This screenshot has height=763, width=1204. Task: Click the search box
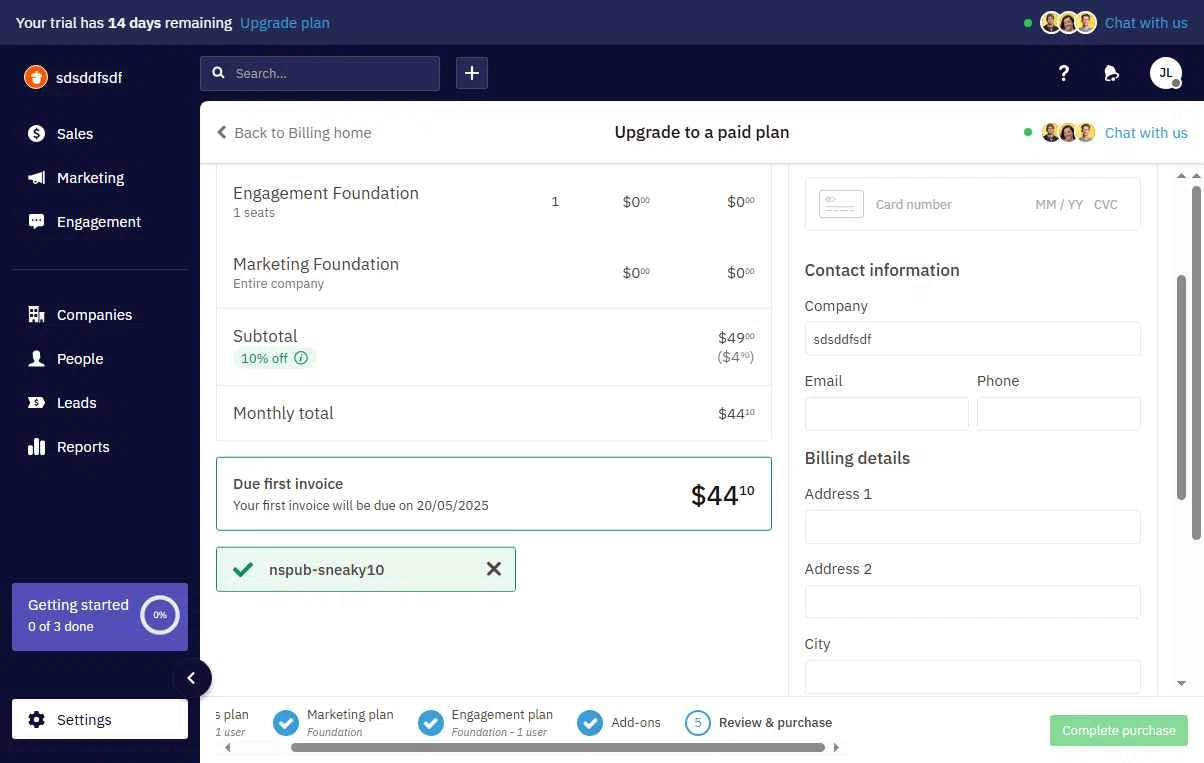point(320,73)
